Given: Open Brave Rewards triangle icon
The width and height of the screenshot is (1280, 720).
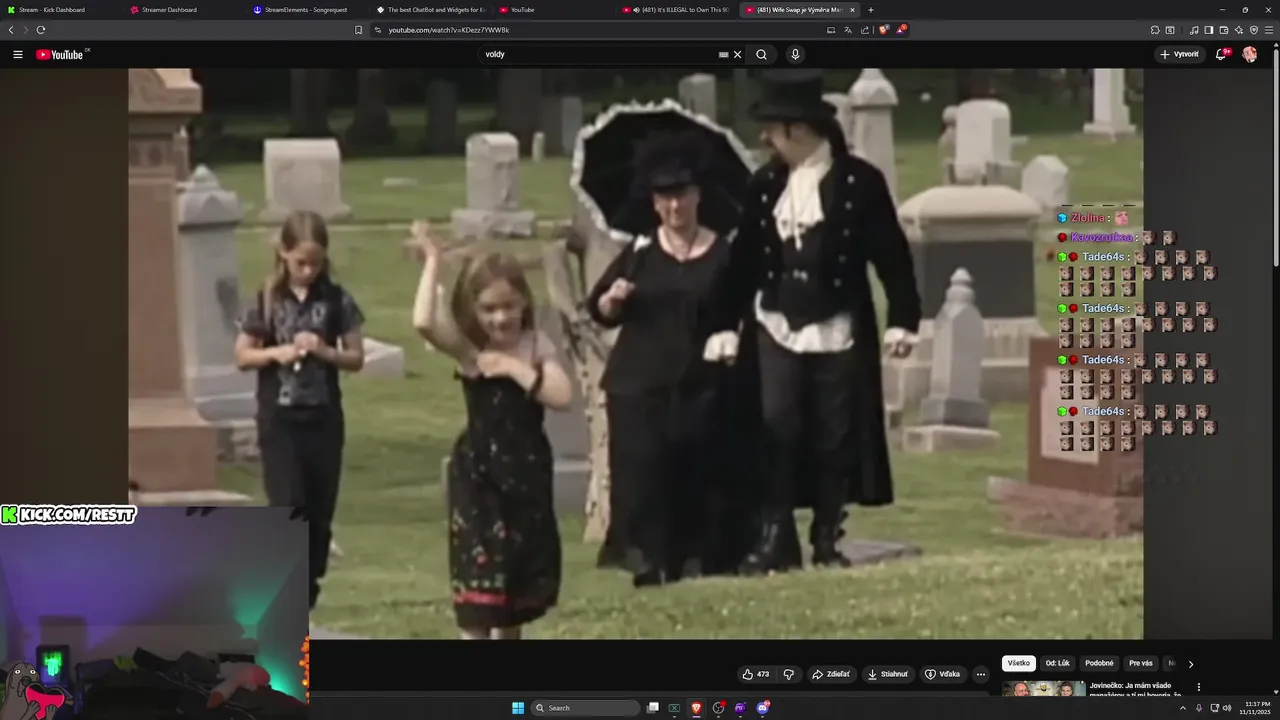Looking at the screenshot, I should click(901, 30).
